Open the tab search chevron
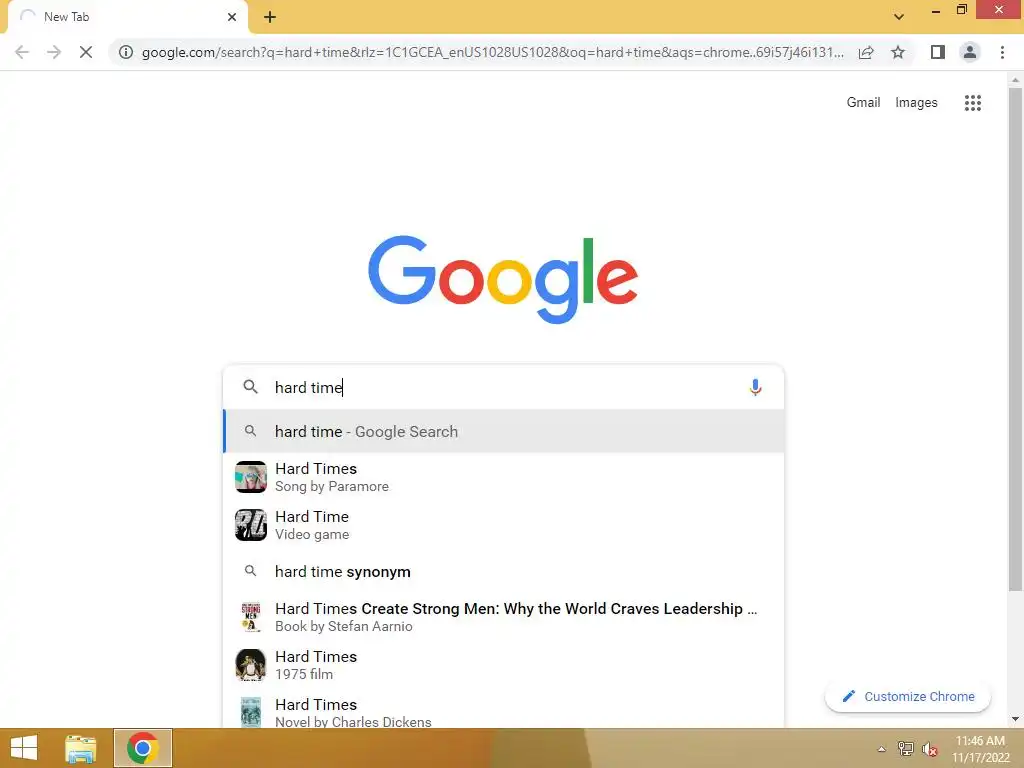1024x768 pixels. [899, 17]
